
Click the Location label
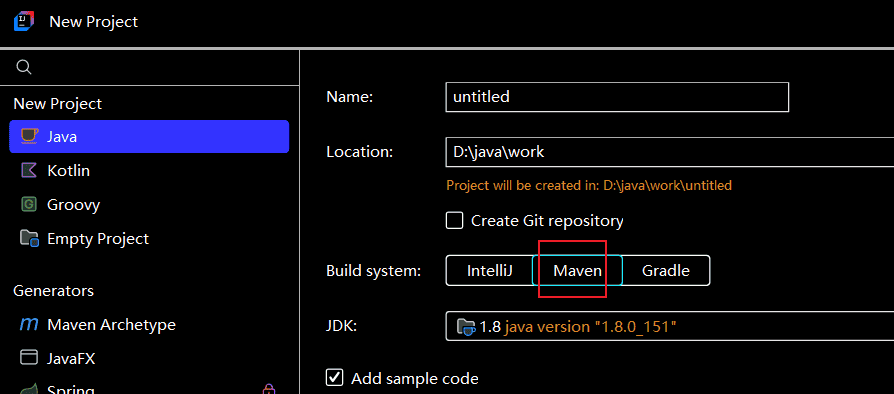[x=360, y=152]
